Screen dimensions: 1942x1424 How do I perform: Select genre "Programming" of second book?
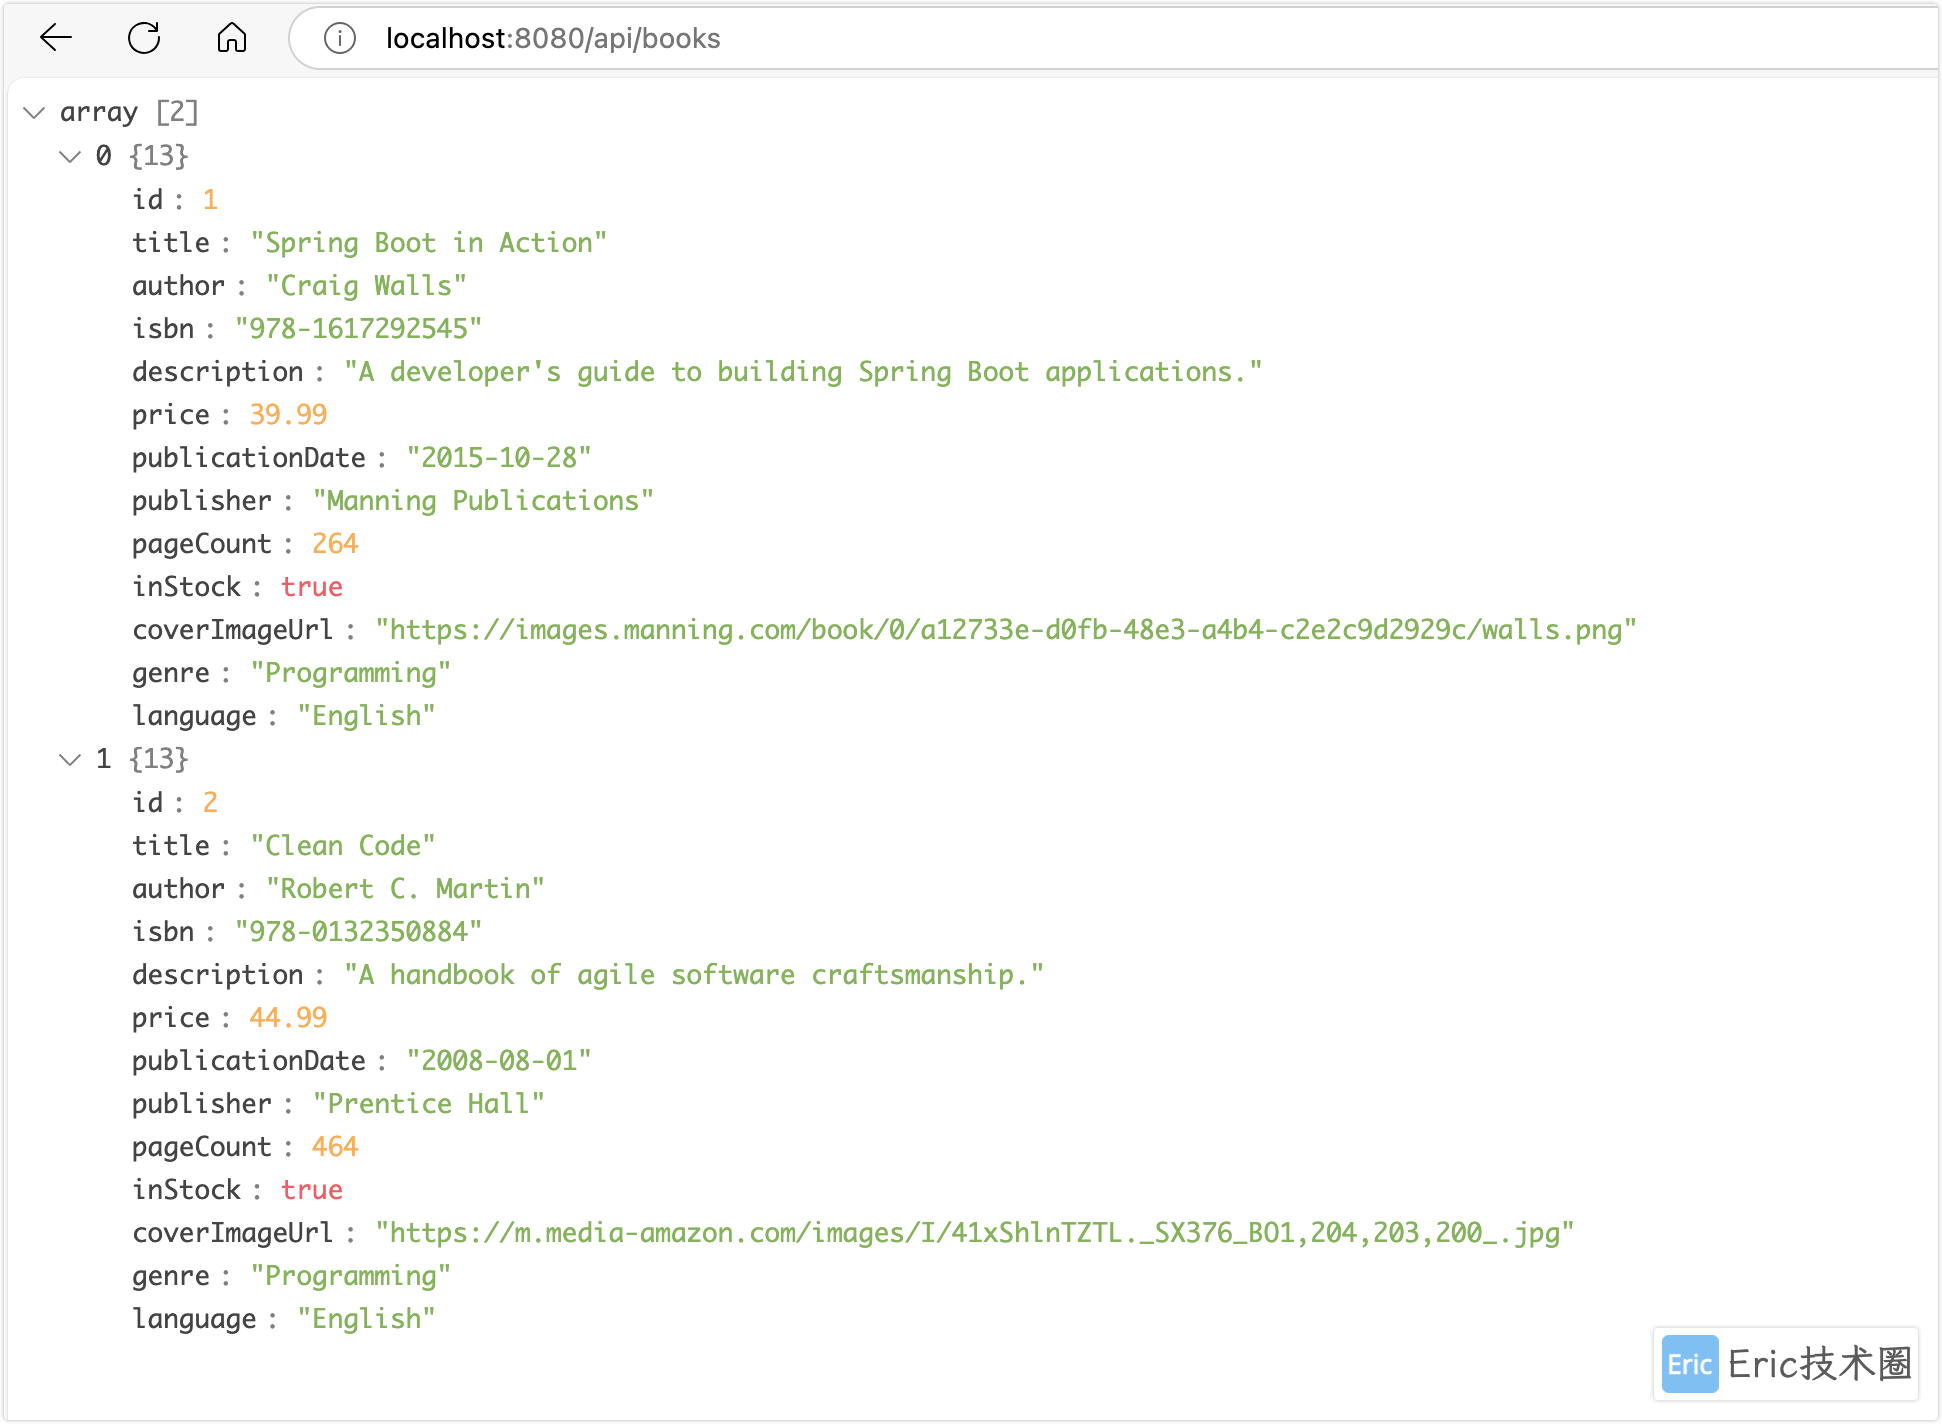[x=351, y=1276]
